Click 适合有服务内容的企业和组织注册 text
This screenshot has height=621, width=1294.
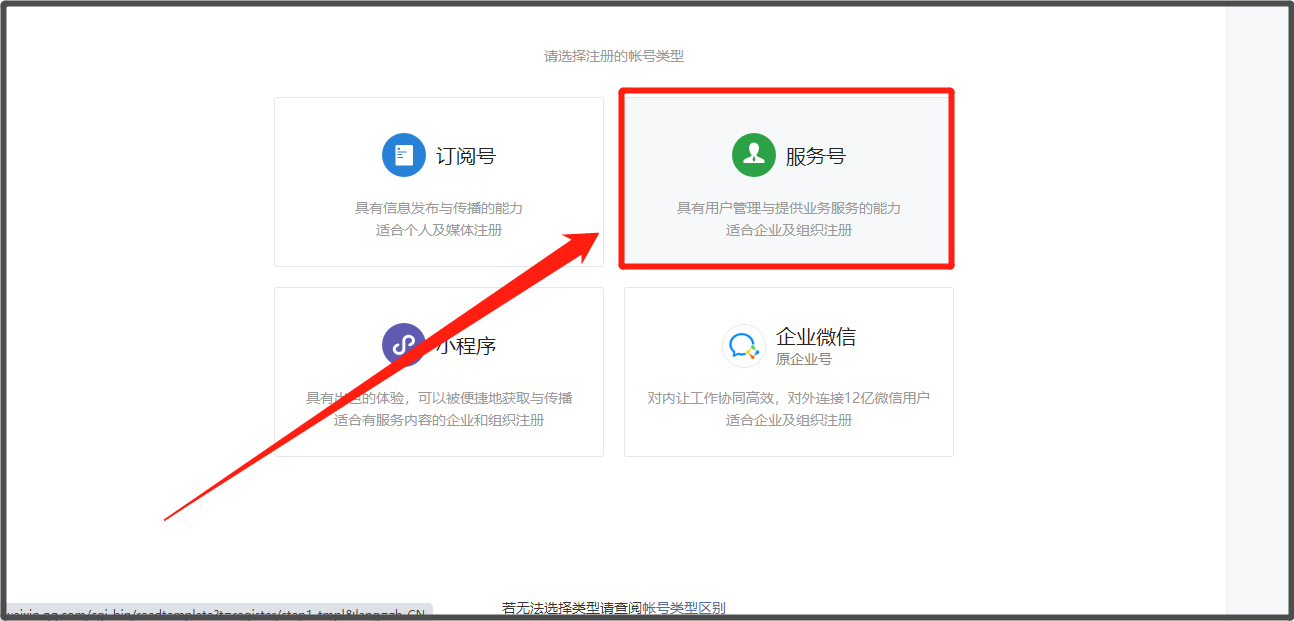click(439, 420)
